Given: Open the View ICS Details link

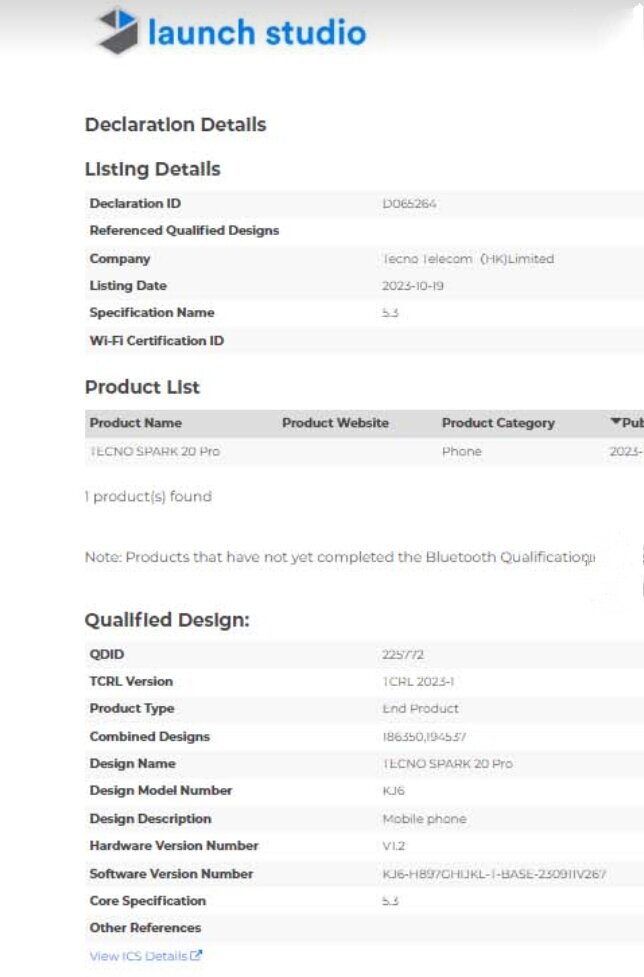Looking at the screenshot, I should (139, 956).
